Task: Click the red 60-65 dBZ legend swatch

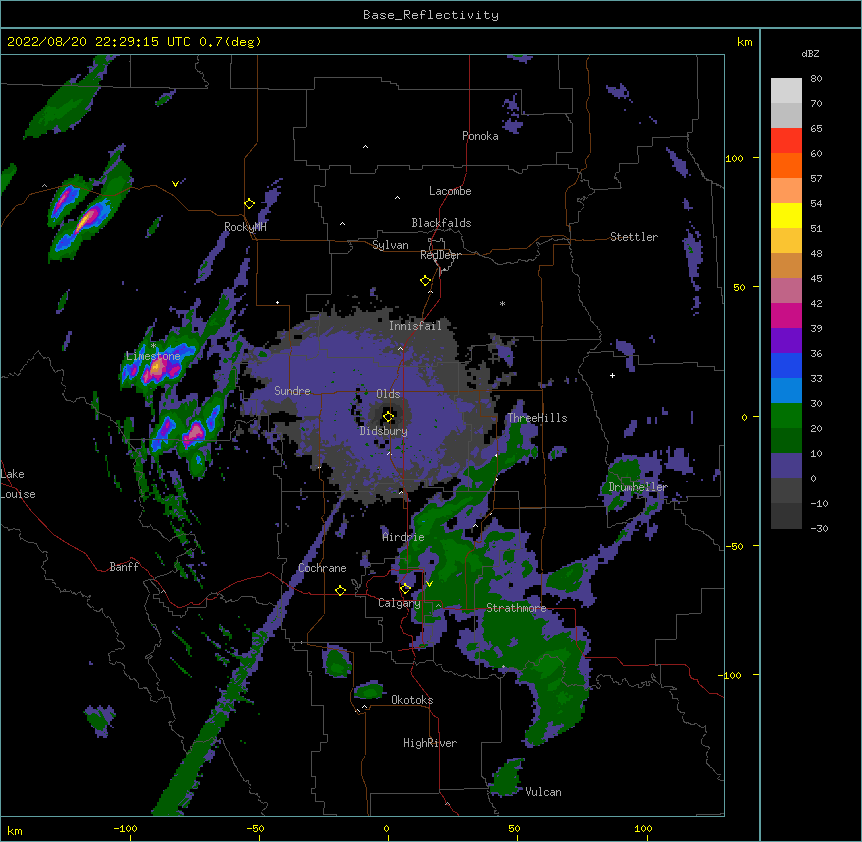Action: (x=786, y=141)
